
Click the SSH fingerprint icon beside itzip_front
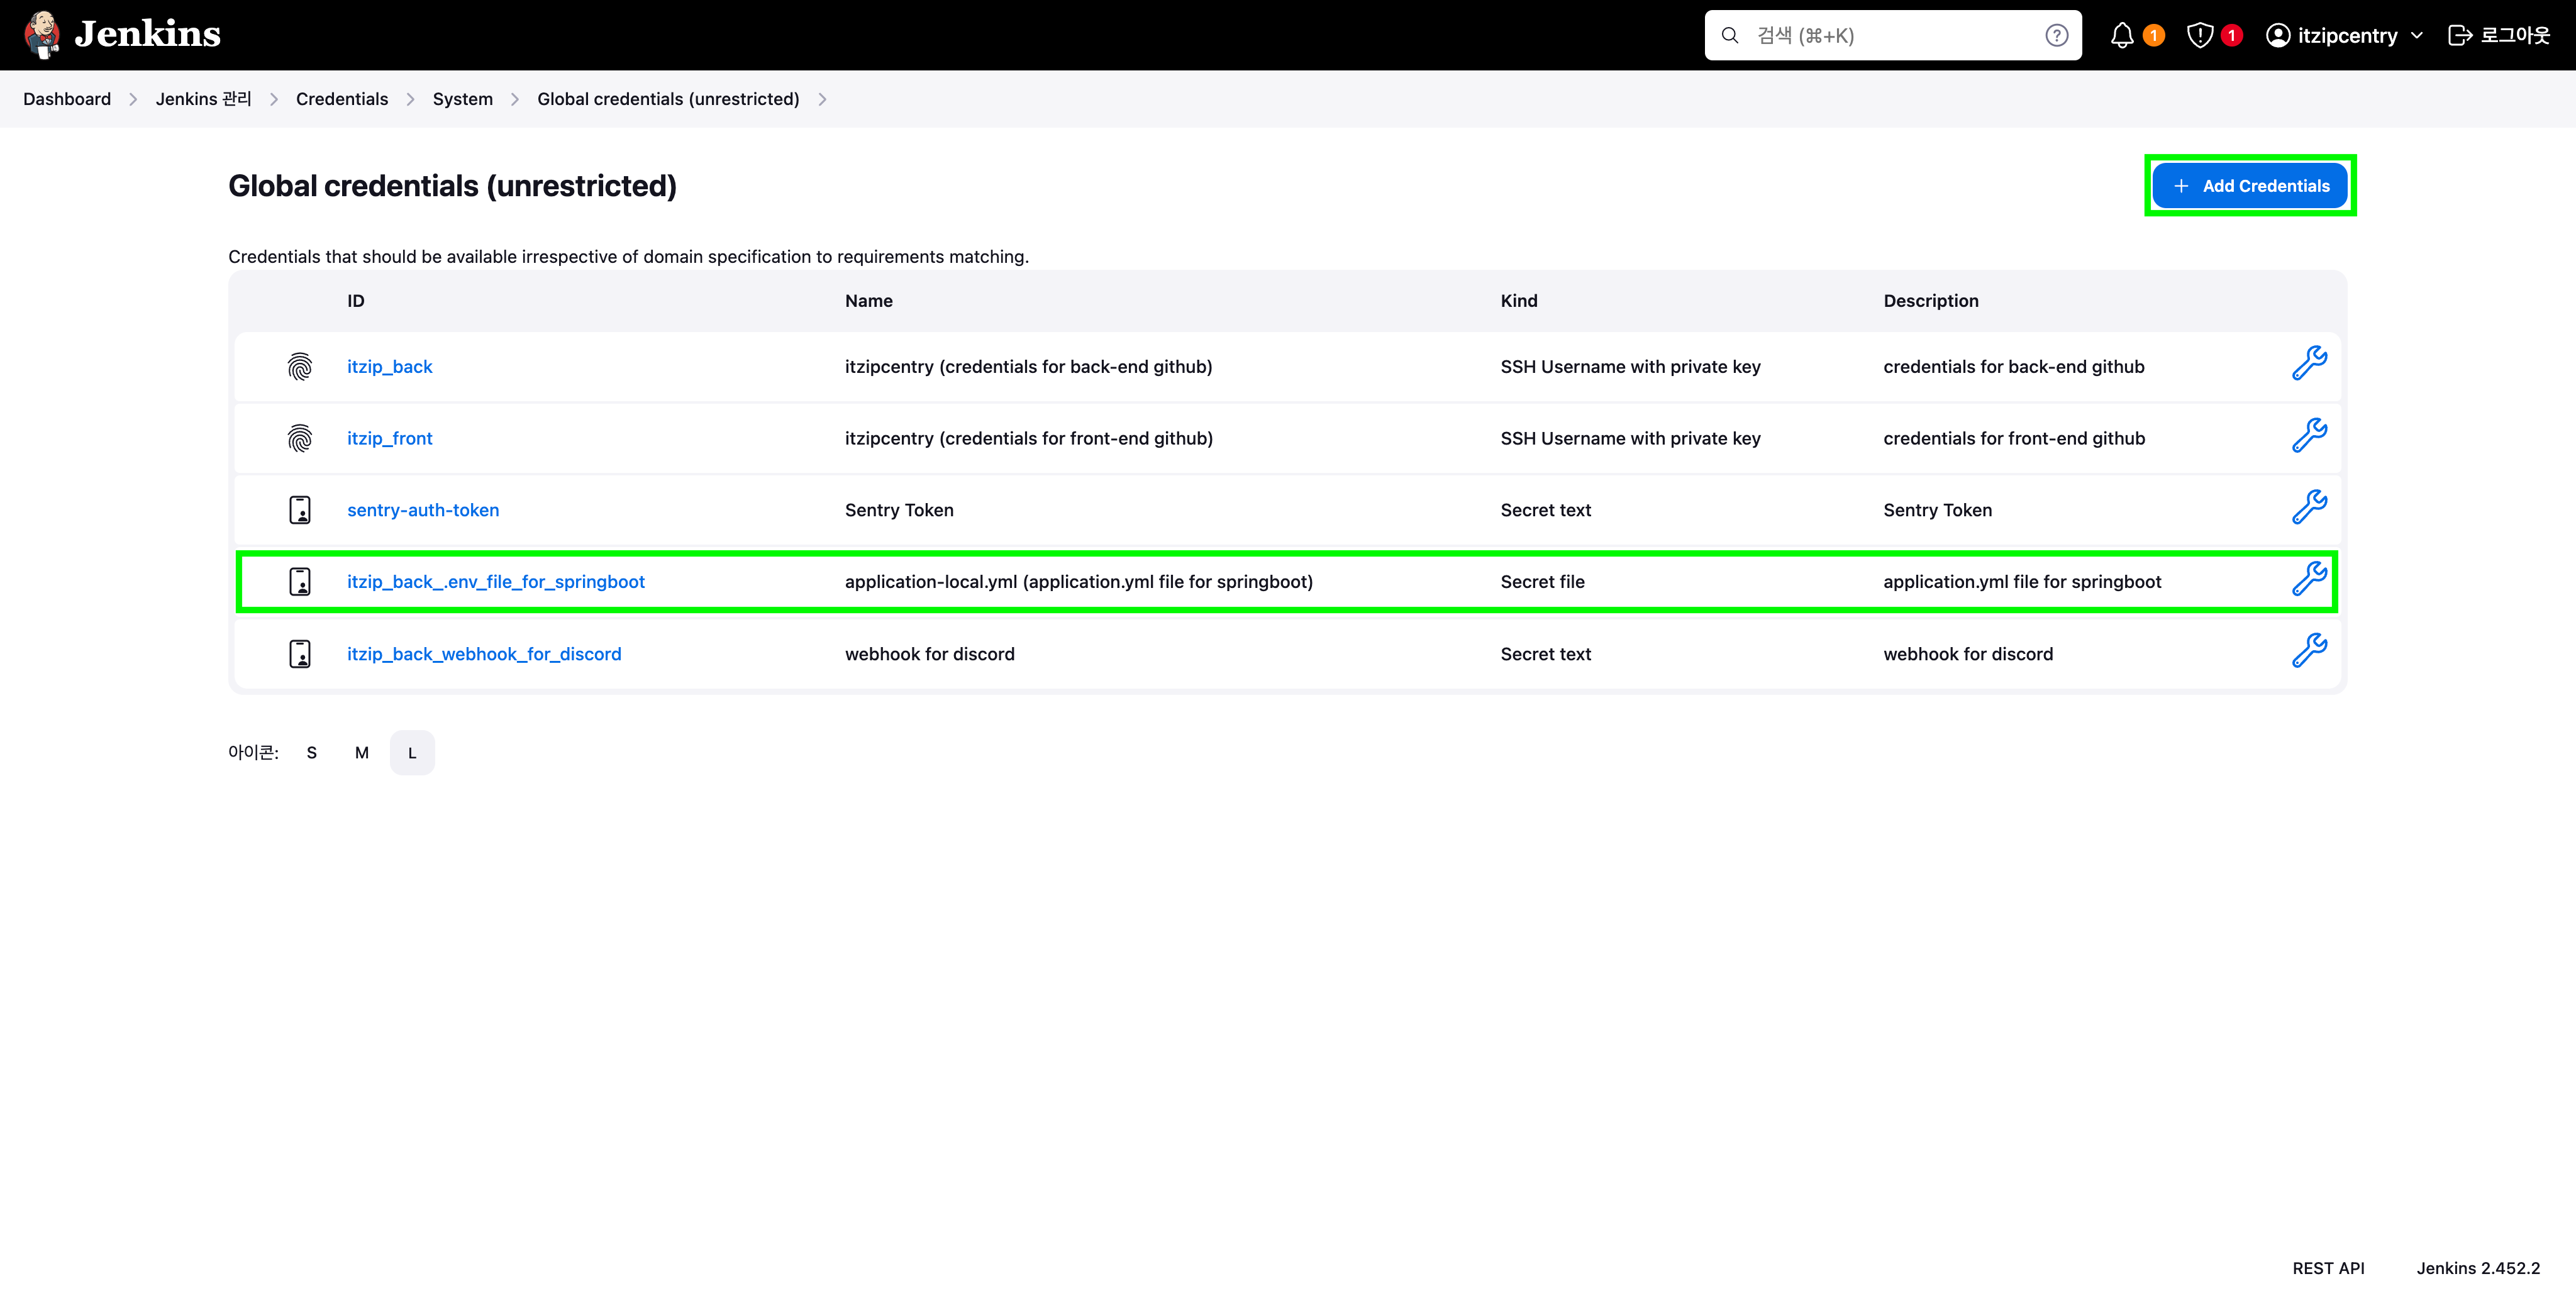(300, 438)
